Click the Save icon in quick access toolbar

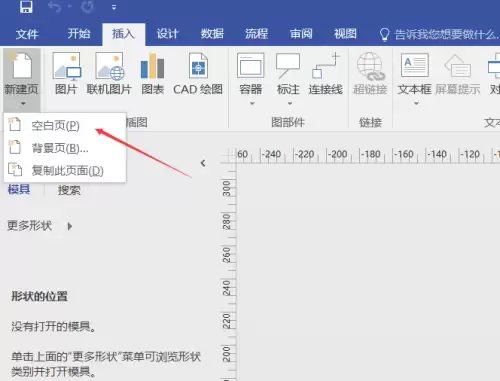[26, 7]
